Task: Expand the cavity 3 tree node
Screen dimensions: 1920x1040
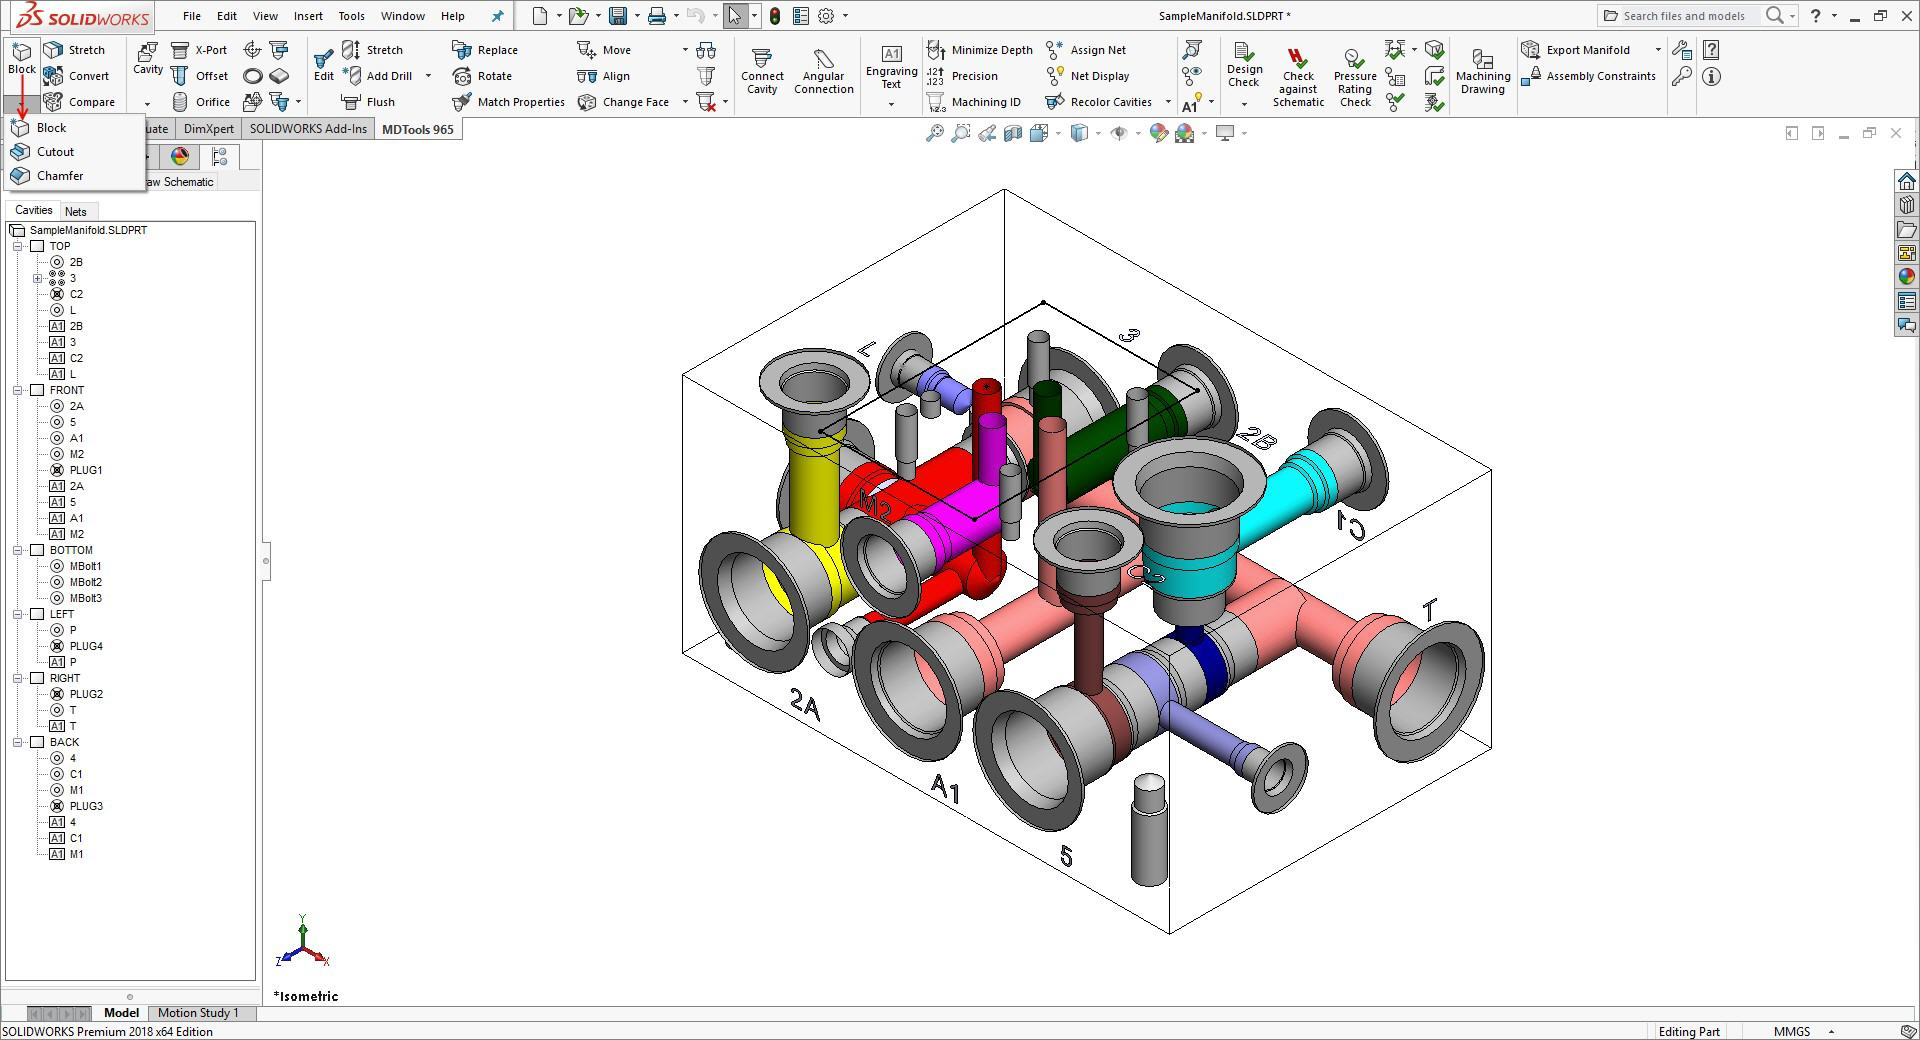Action: [37, 278]
